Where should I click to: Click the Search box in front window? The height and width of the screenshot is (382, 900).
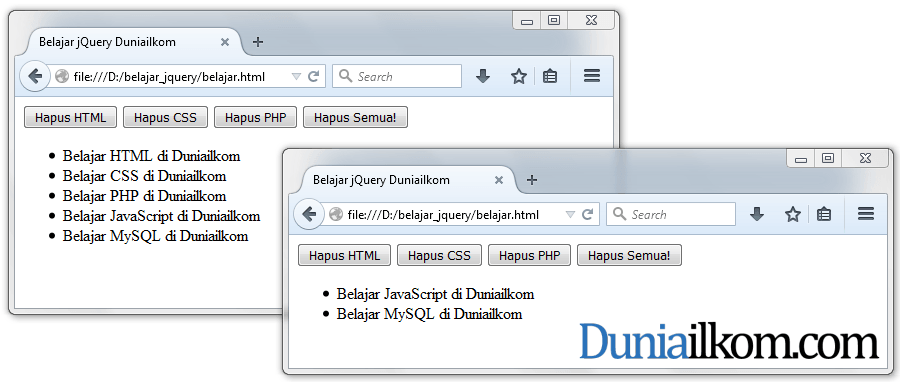(x=670, y=215)
